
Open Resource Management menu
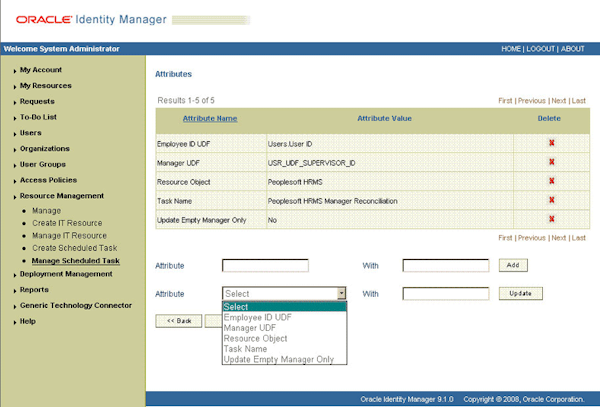point(62,195)
